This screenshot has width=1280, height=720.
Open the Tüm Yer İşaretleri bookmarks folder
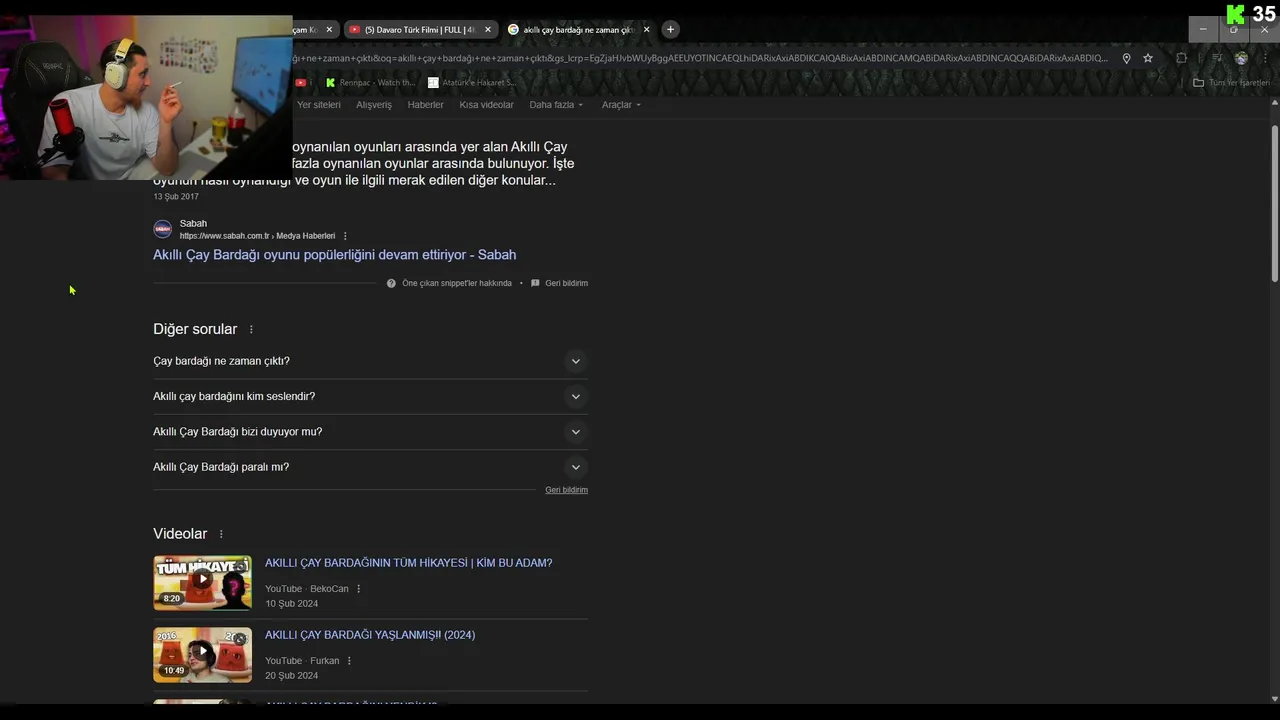pos(1231,83)
